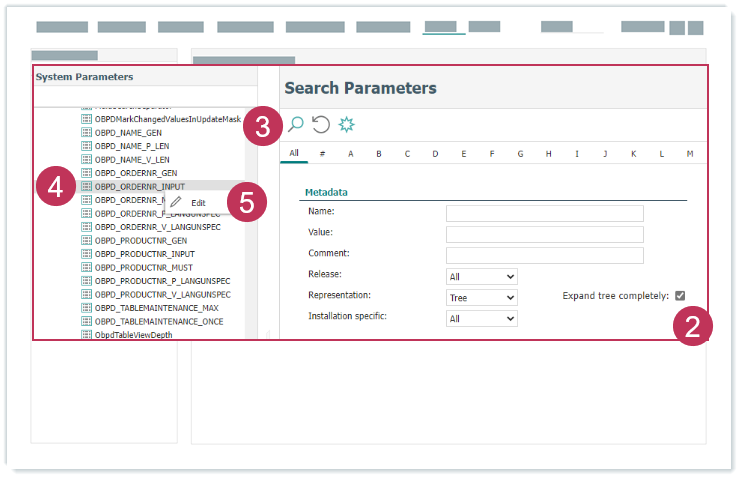
Task: Click the magnifier search icon
Action: click(x=295, y=124)
